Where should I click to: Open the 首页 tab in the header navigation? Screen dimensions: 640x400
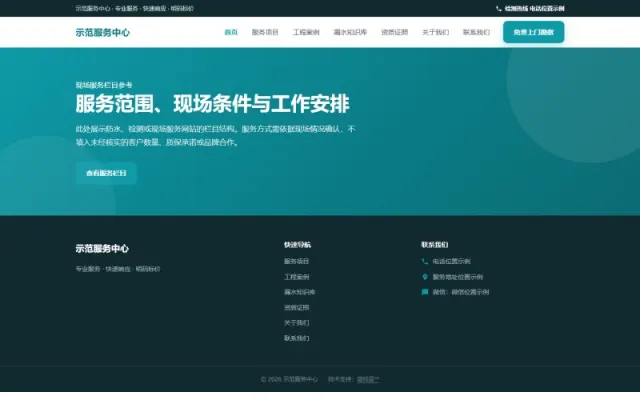point(231,32)
